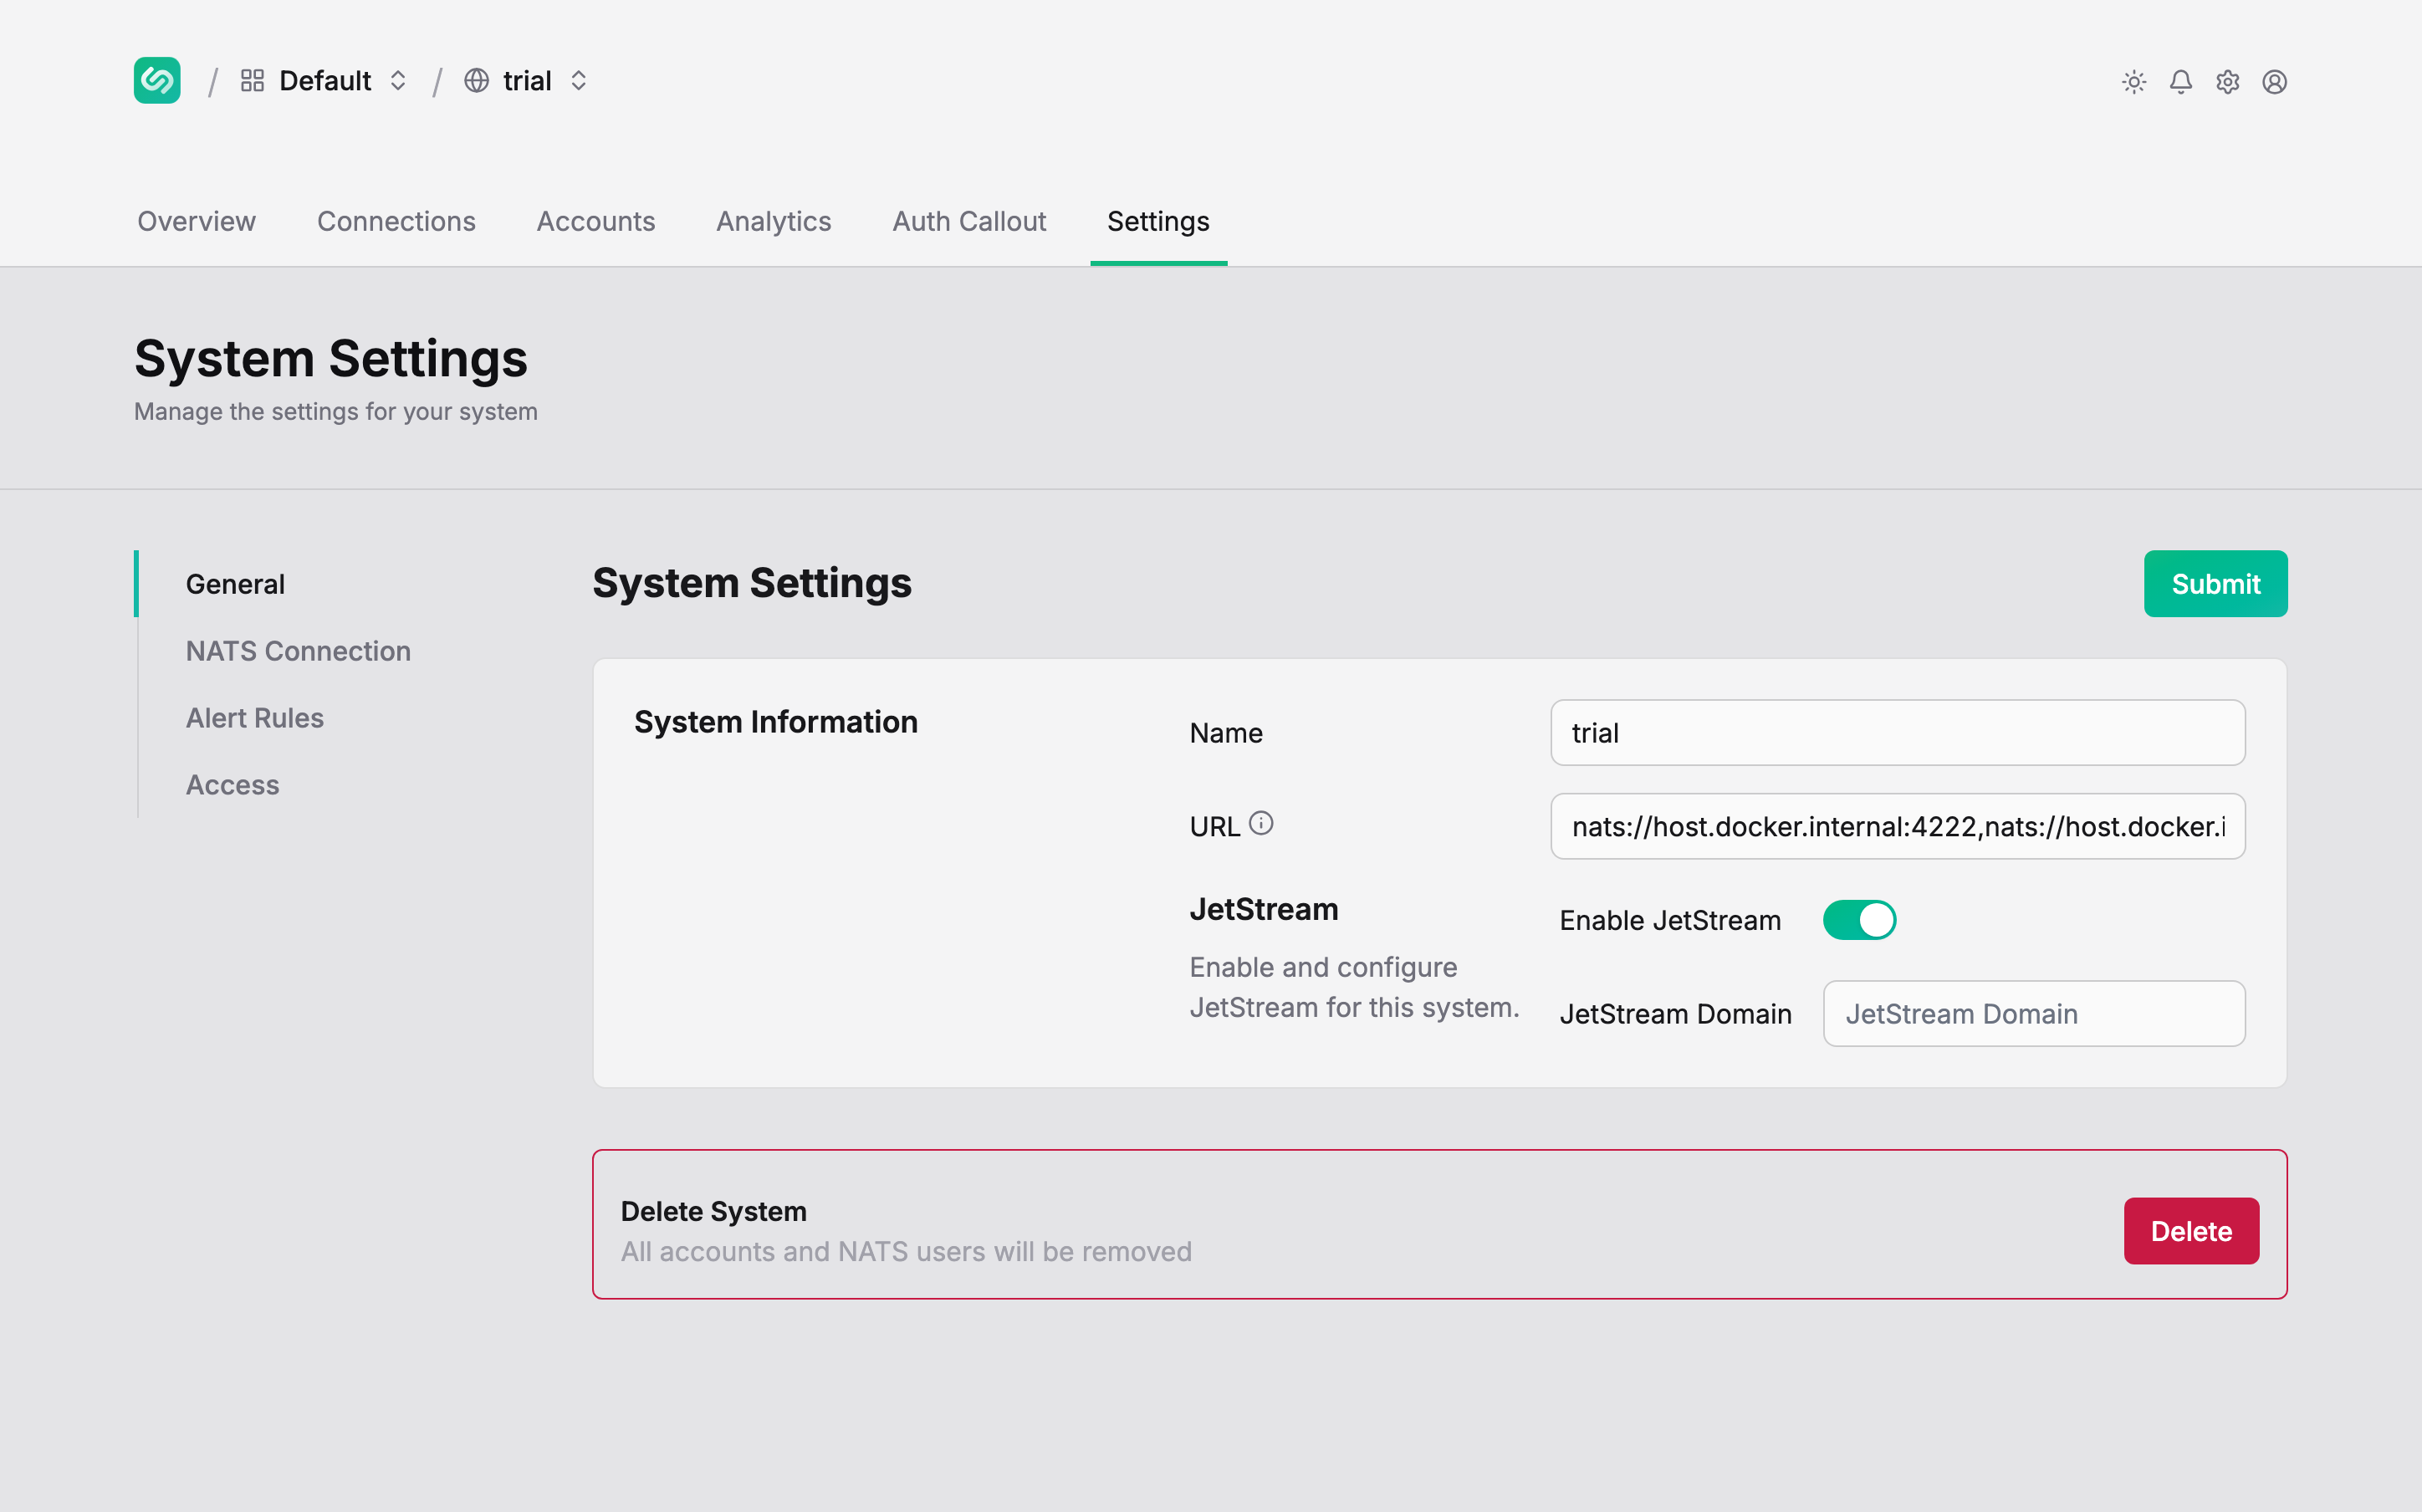Viewport: 2422px width, 1512px height.
Task: Click the 'Enable JetStream' label
Action: [x=1670, y=920]
